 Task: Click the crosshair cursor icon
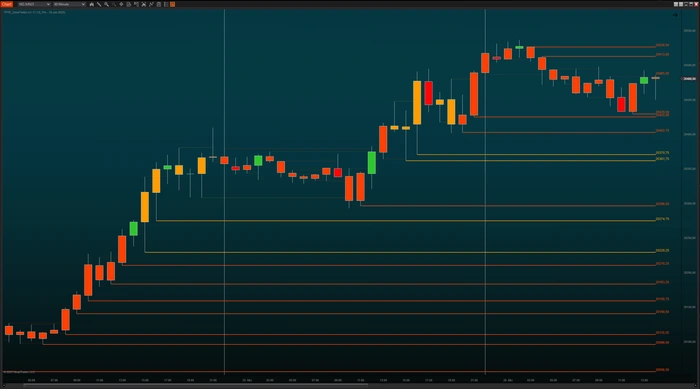point(121,4)
